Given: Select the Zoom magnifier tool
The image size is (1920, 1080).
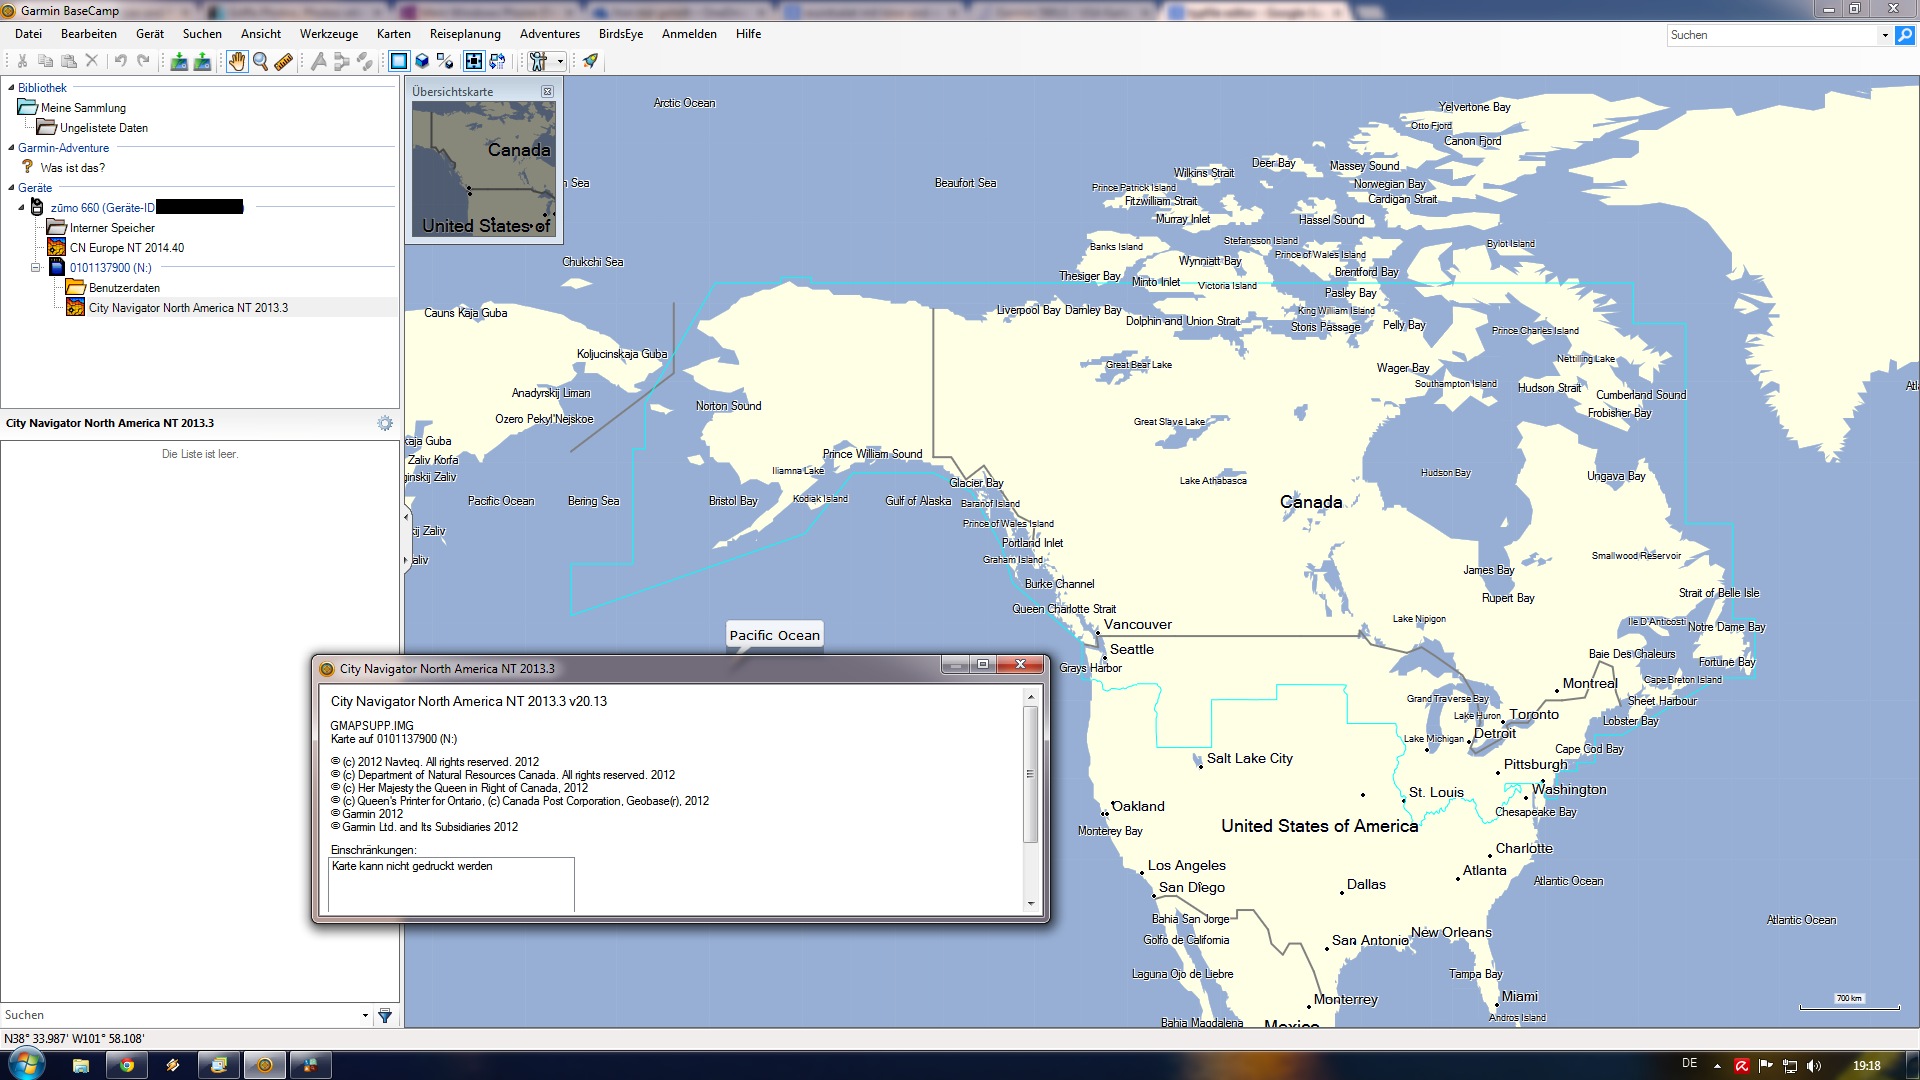Looking at the screenshot, I should pos(260,61).
